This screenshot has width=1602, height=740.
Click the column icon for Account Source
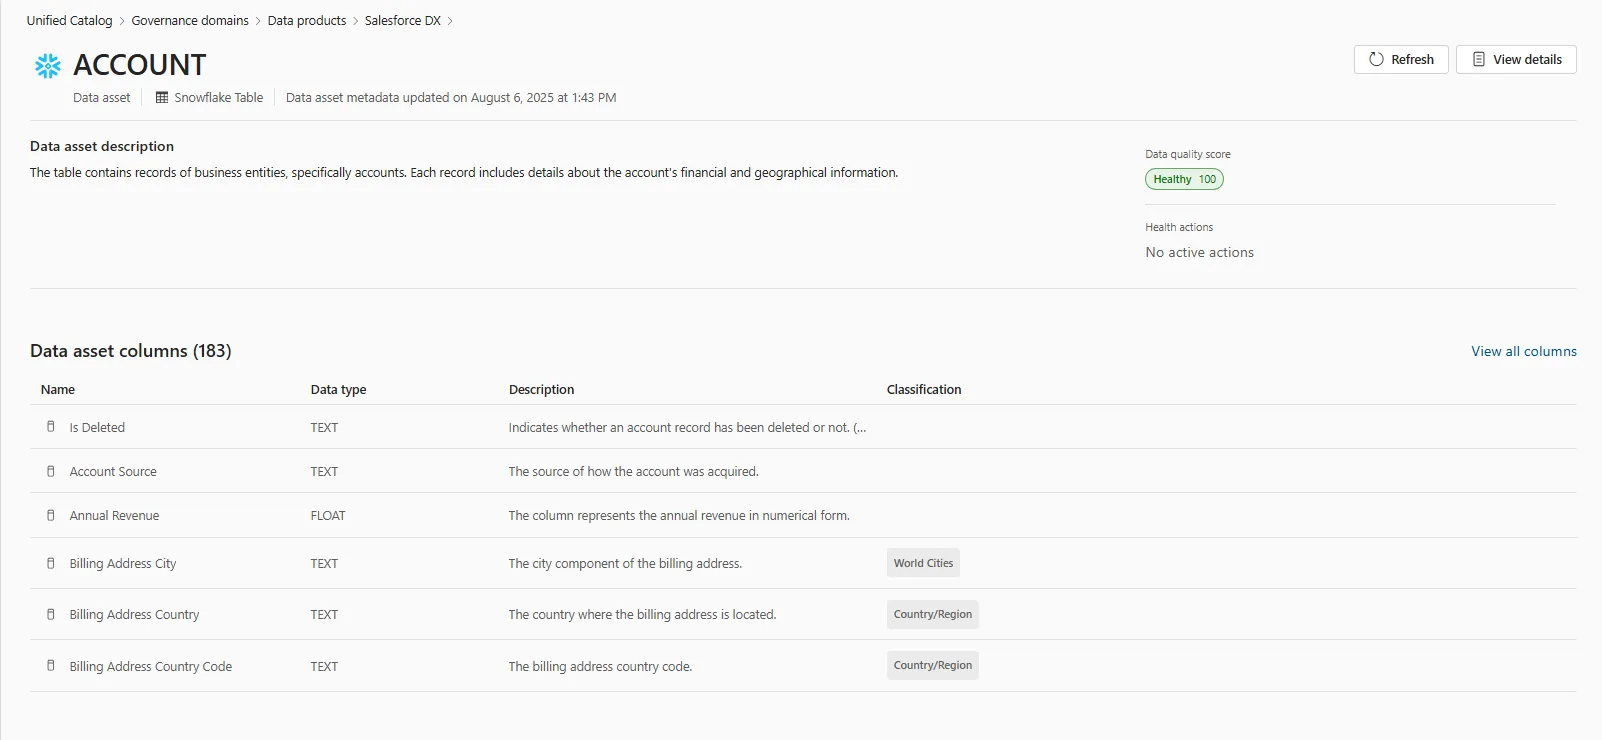tap(51, 471)
